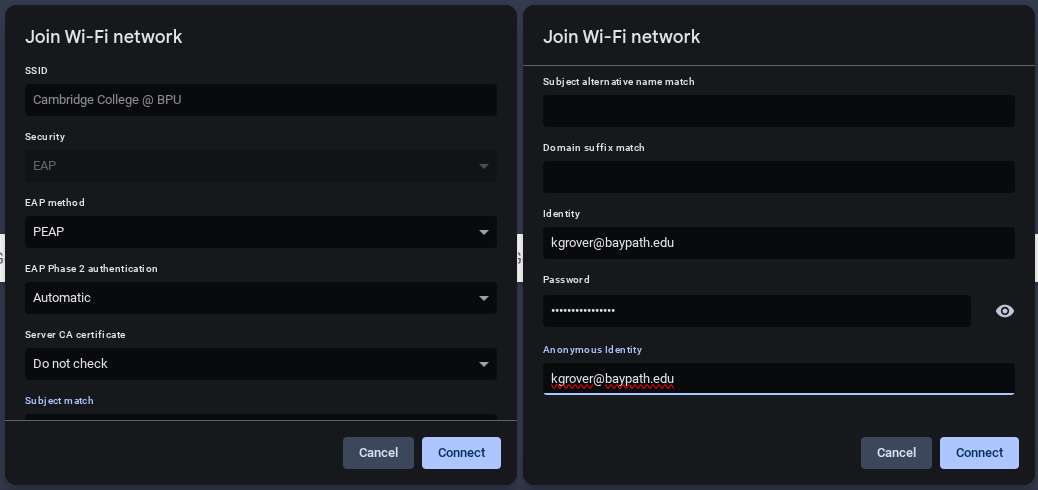Click the disabled Security dropdown showing EAP
1038x490 pixels.
(x=260, y=166)
